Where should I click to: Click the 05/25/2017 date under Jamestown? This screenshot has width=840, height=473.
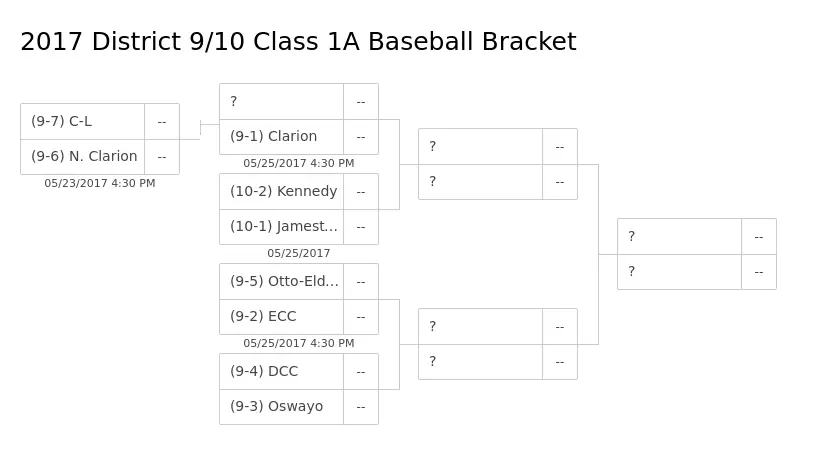click(299, 254)
